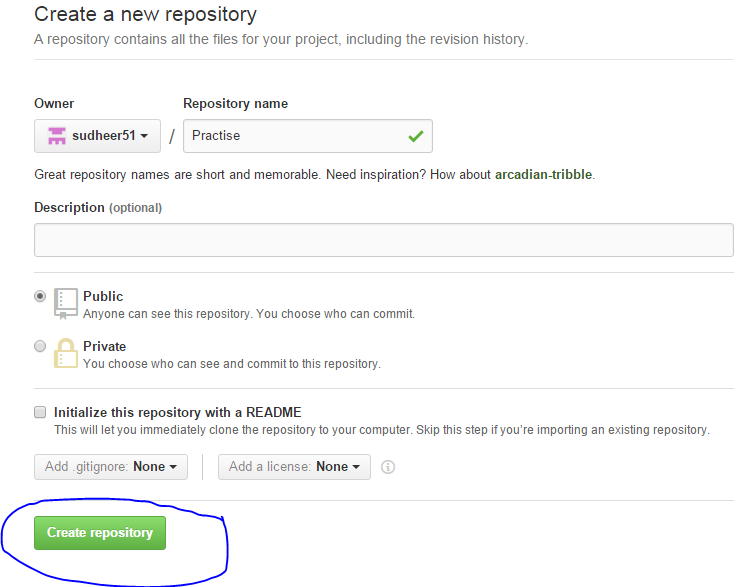The height and width of the screenshot is (587, 756).
Task: Click the Private repository lock icon
Action: [x=66, y=353]
